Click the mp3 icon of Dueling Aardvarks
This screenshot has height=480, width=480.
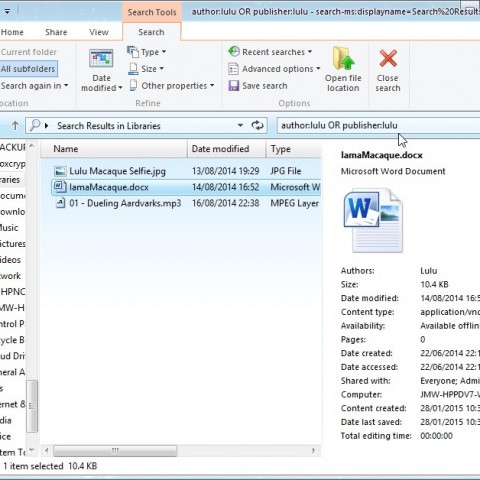point(60,203)
